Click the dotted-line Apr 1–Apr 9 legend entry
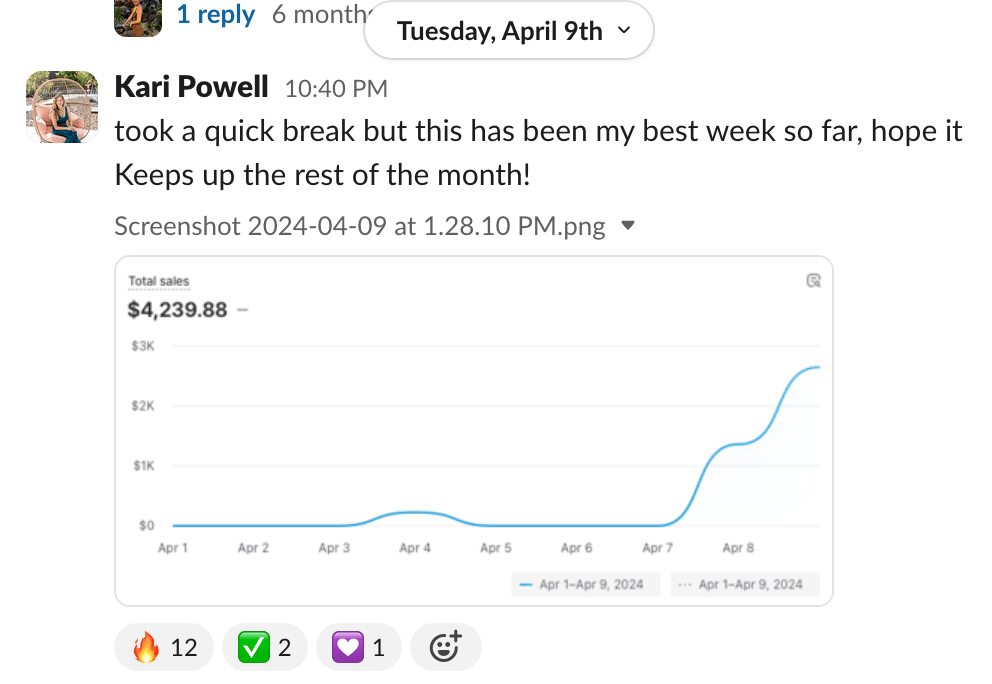992x684 pixels. [741, 584]
